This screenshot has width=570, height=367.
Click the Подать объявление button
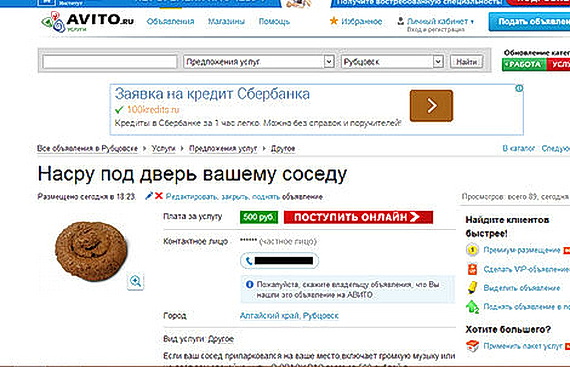tap(529, 22)
